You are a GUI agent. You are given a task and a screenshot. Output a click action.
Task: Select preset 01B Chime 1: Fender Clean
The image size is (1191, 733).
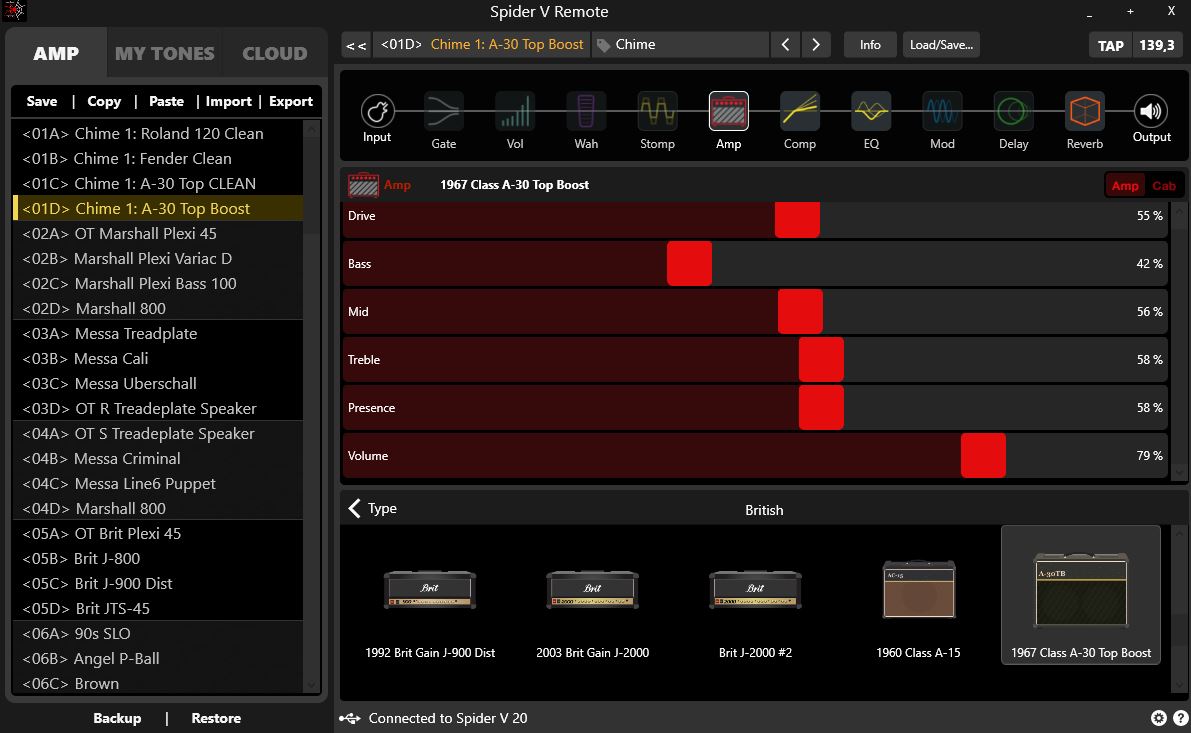(158, 159)
